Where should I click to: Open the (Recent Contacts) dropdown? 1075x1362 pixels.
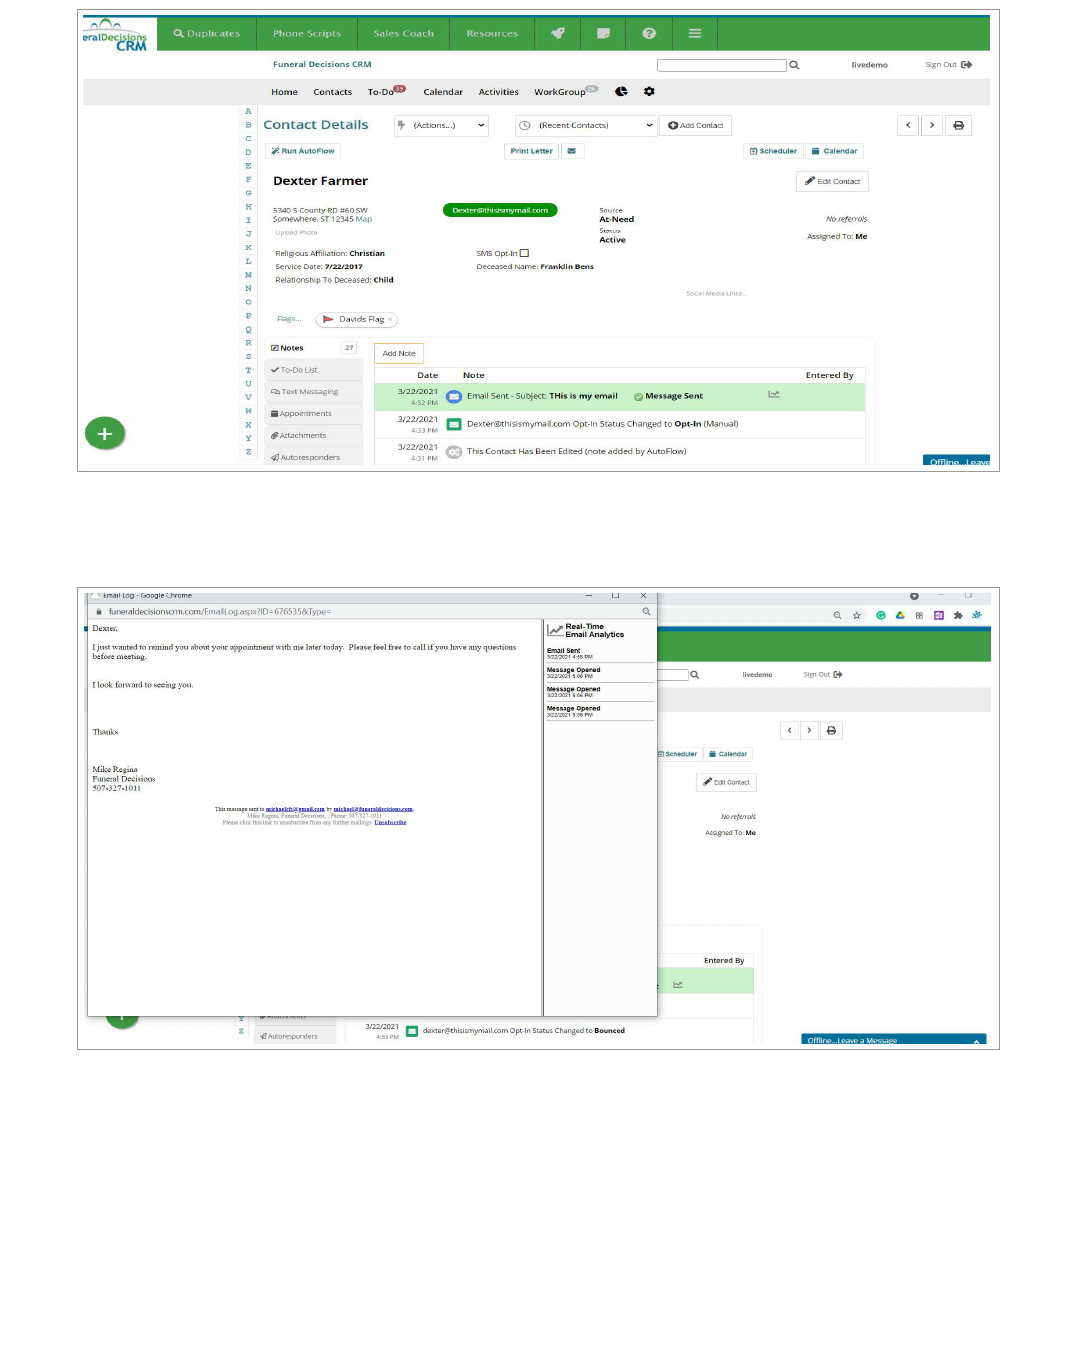586,125
